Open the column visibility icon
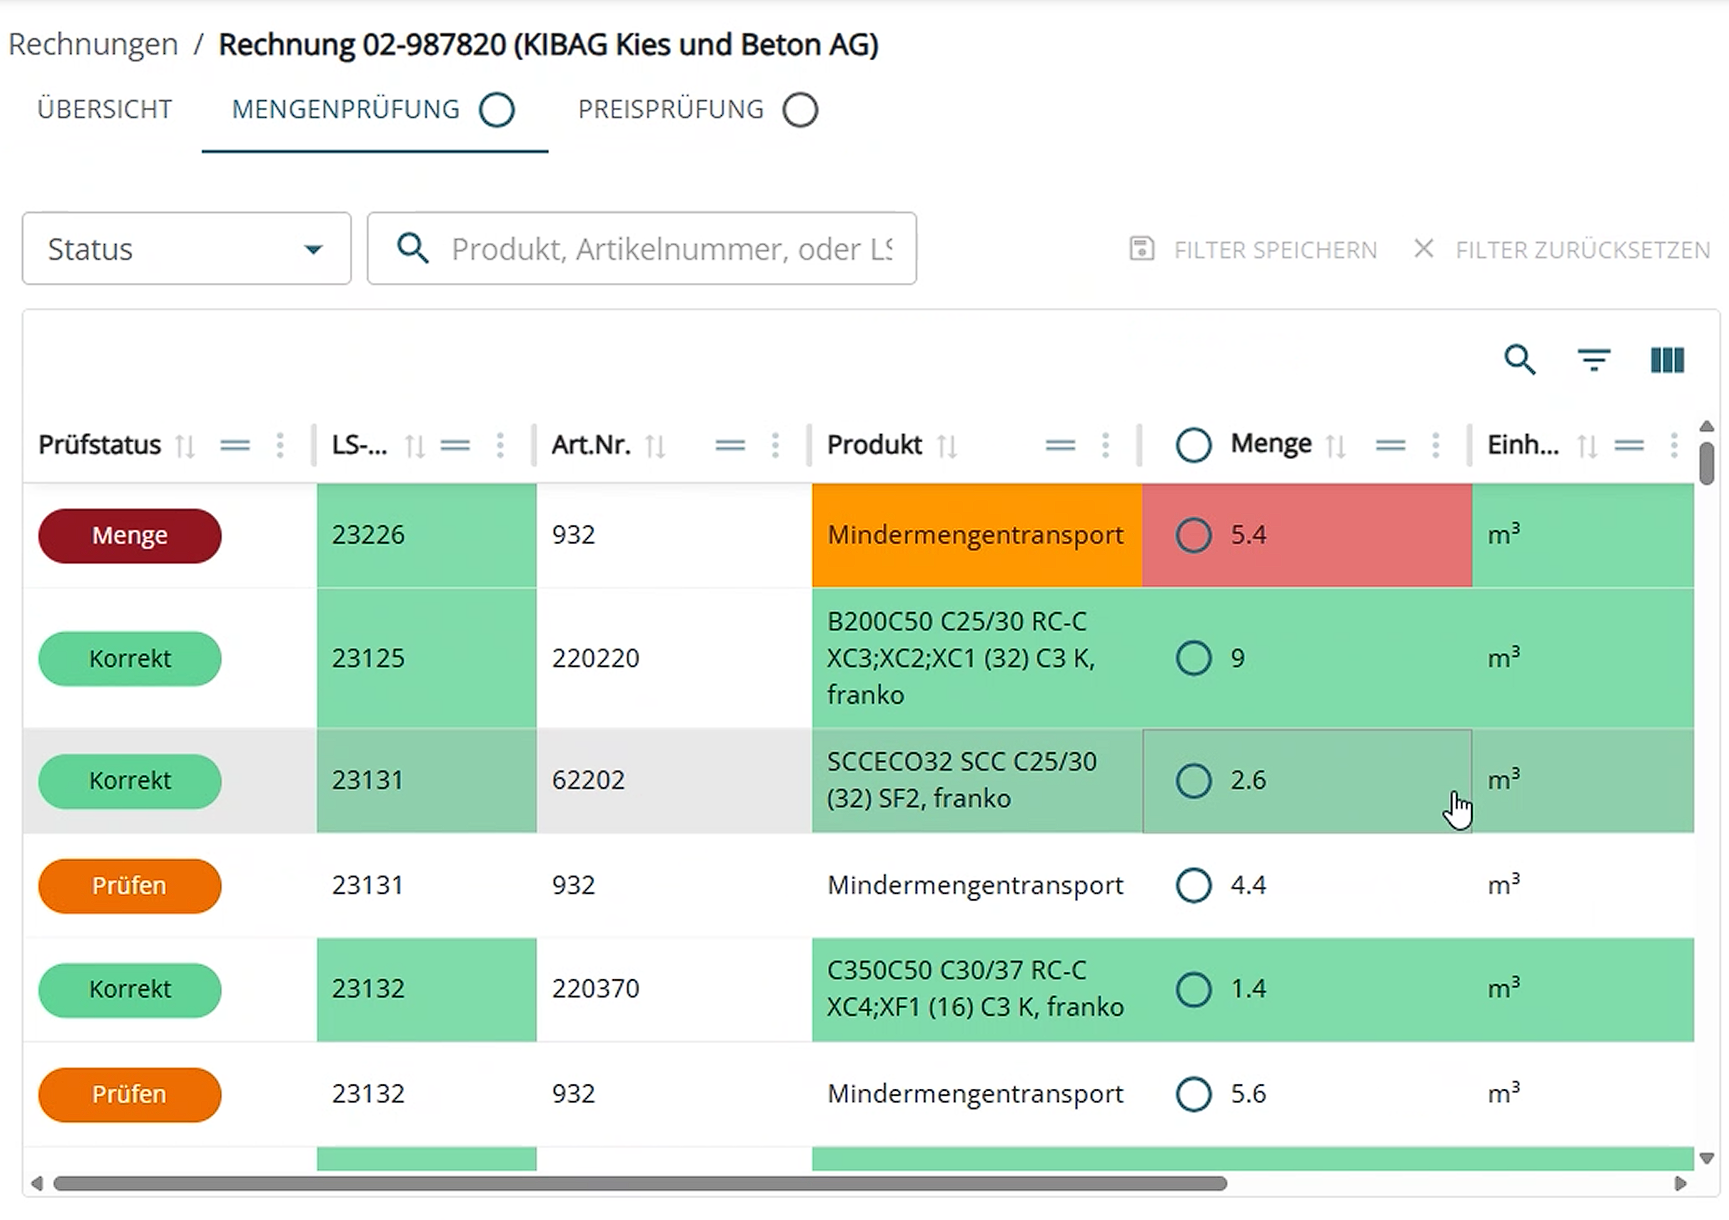 [1666, 359]
